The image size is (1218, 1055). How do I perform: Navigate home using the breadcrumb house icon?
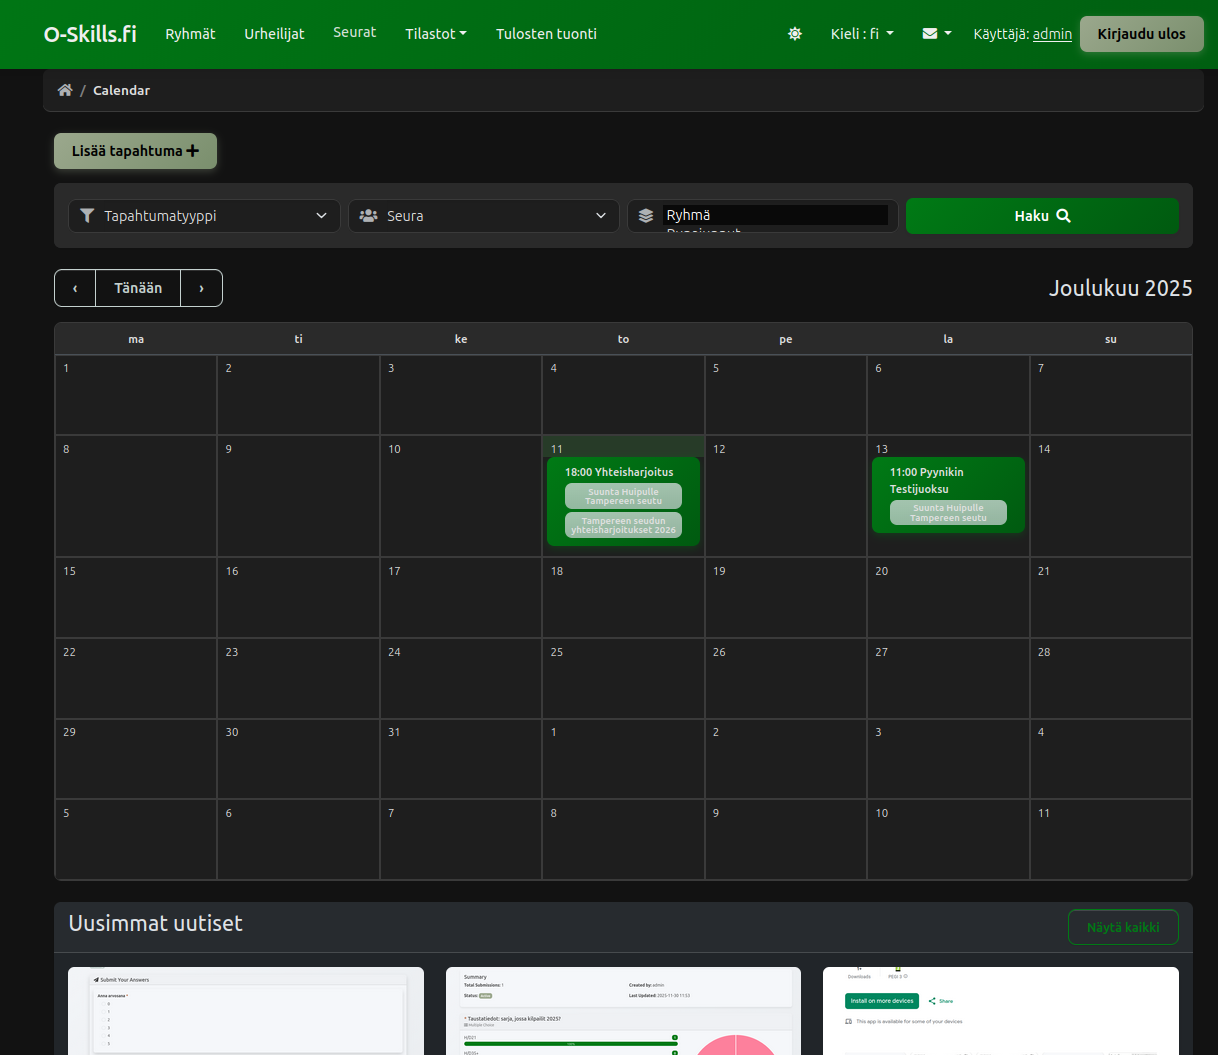tap(64, 89)
